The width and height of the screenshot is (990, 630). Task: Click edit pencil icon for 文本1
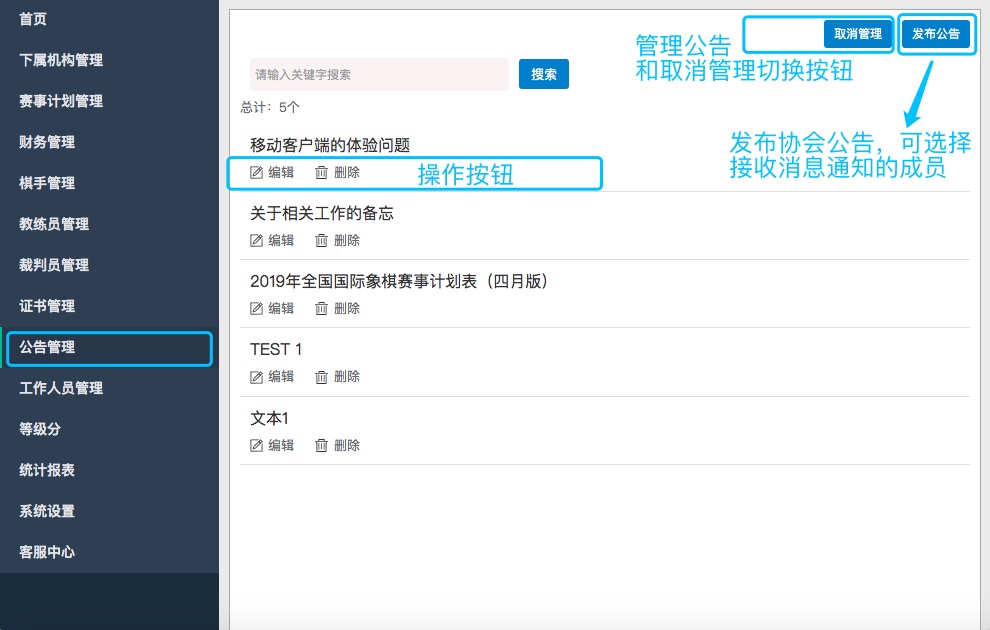point(256,446)
